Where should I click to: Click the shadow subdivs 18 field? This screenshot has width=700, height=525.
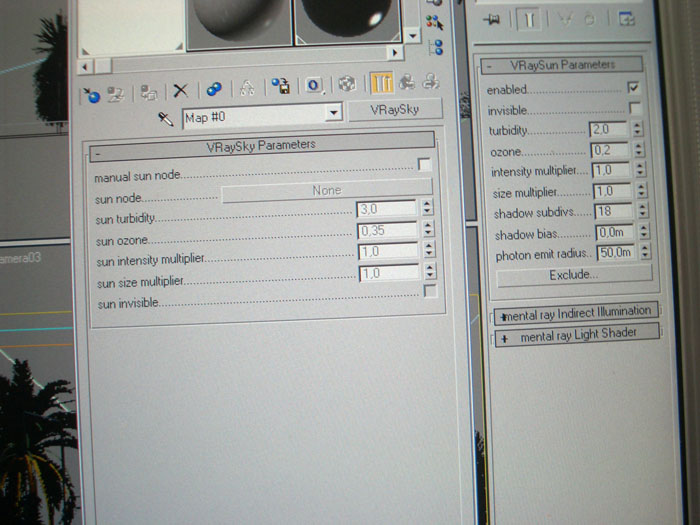point(613,211)
